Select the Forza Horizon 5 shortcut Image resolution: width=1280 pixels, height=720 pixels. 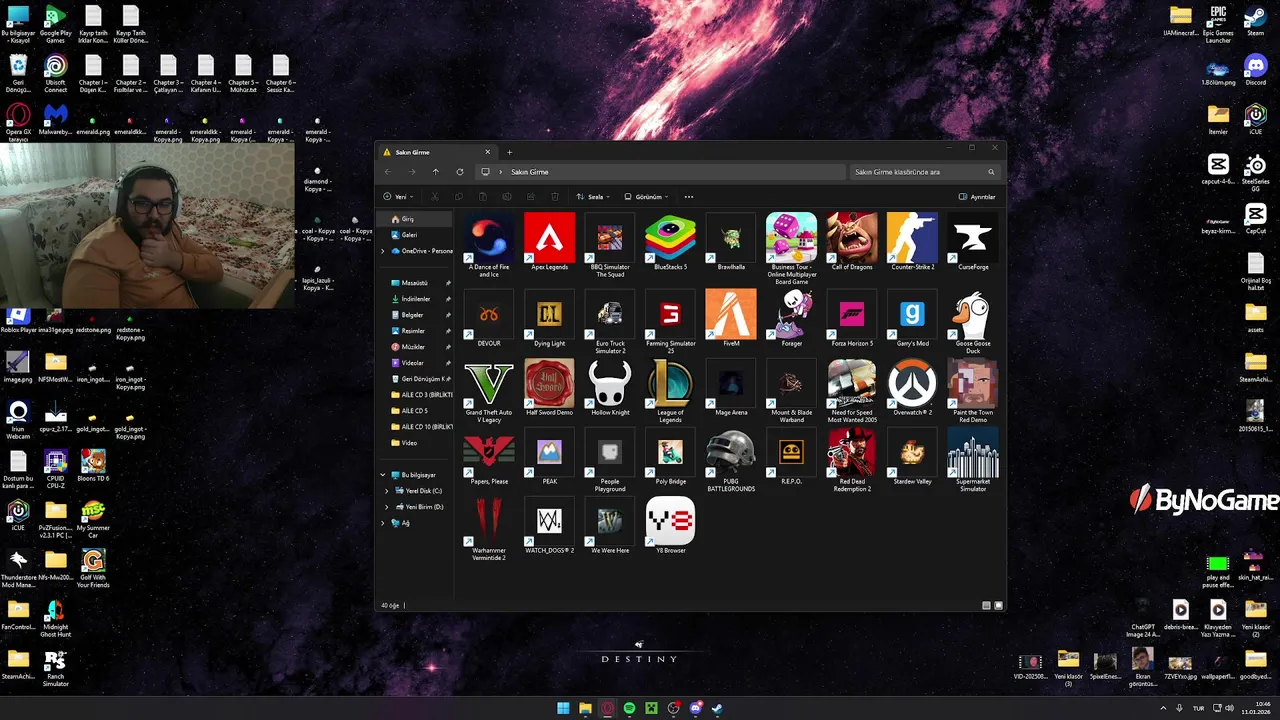pyautogui.click(x=852, y=318)
